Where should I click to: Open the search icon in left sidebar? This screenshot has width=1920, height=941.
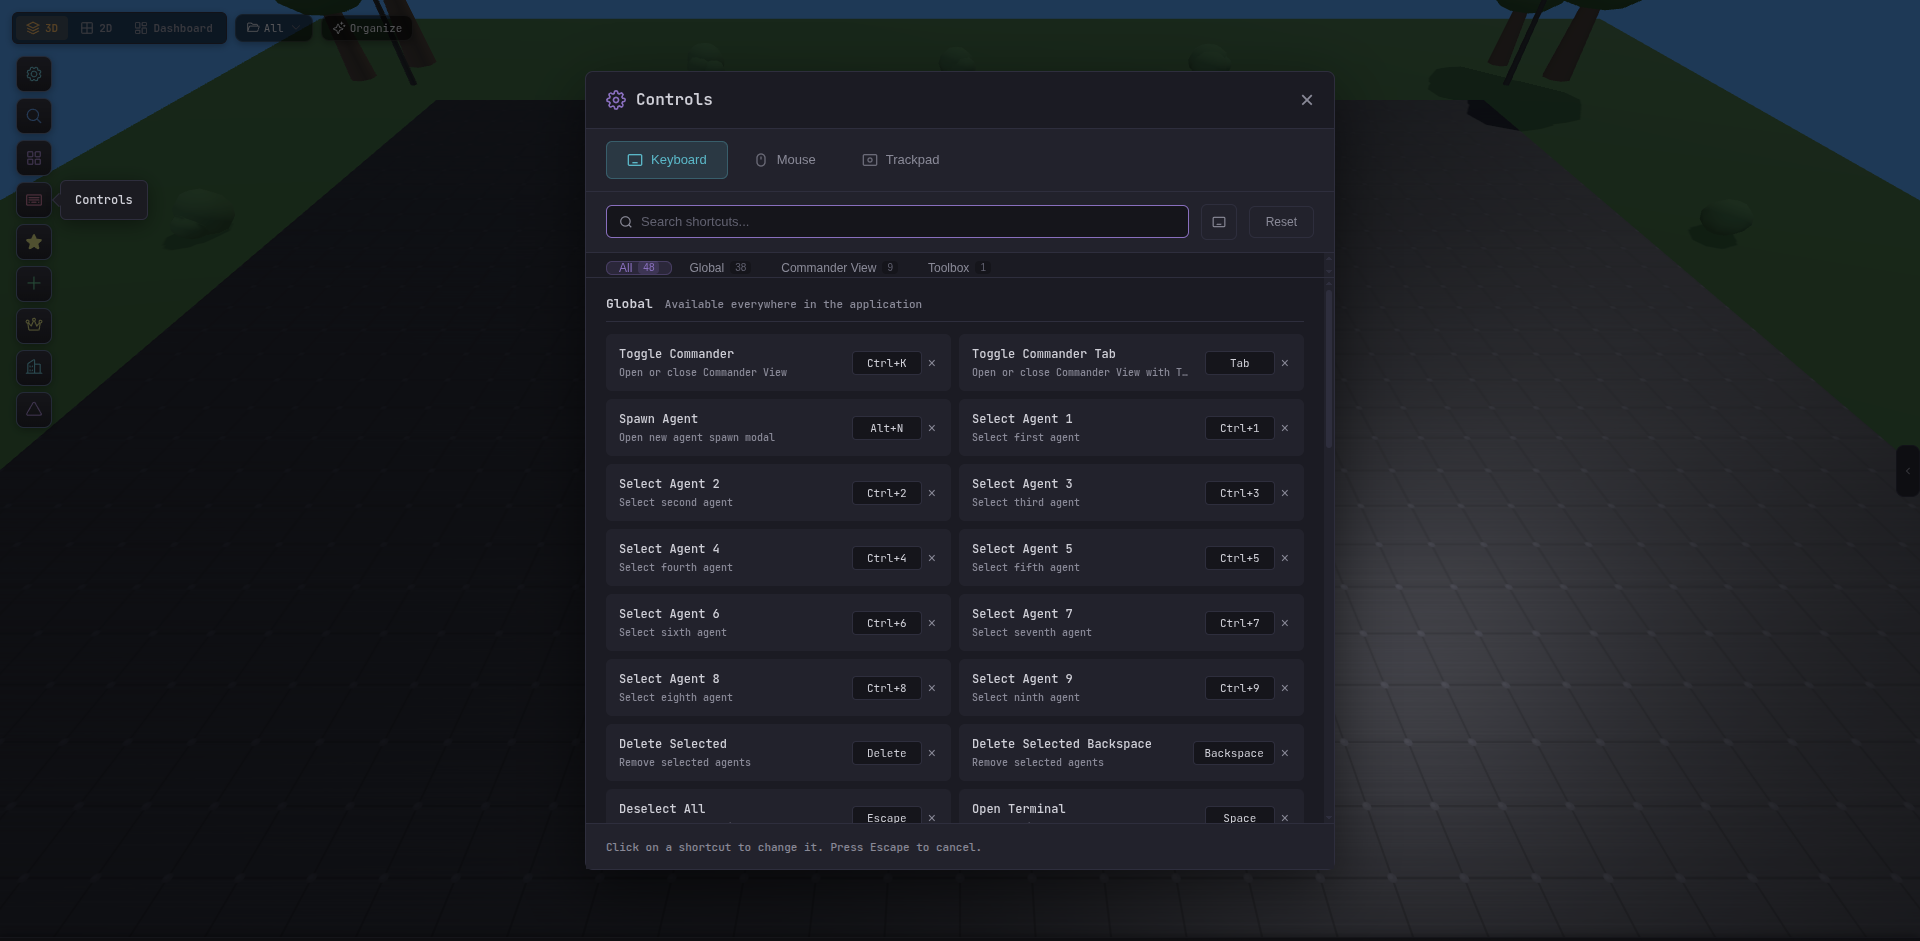[34, 116]
